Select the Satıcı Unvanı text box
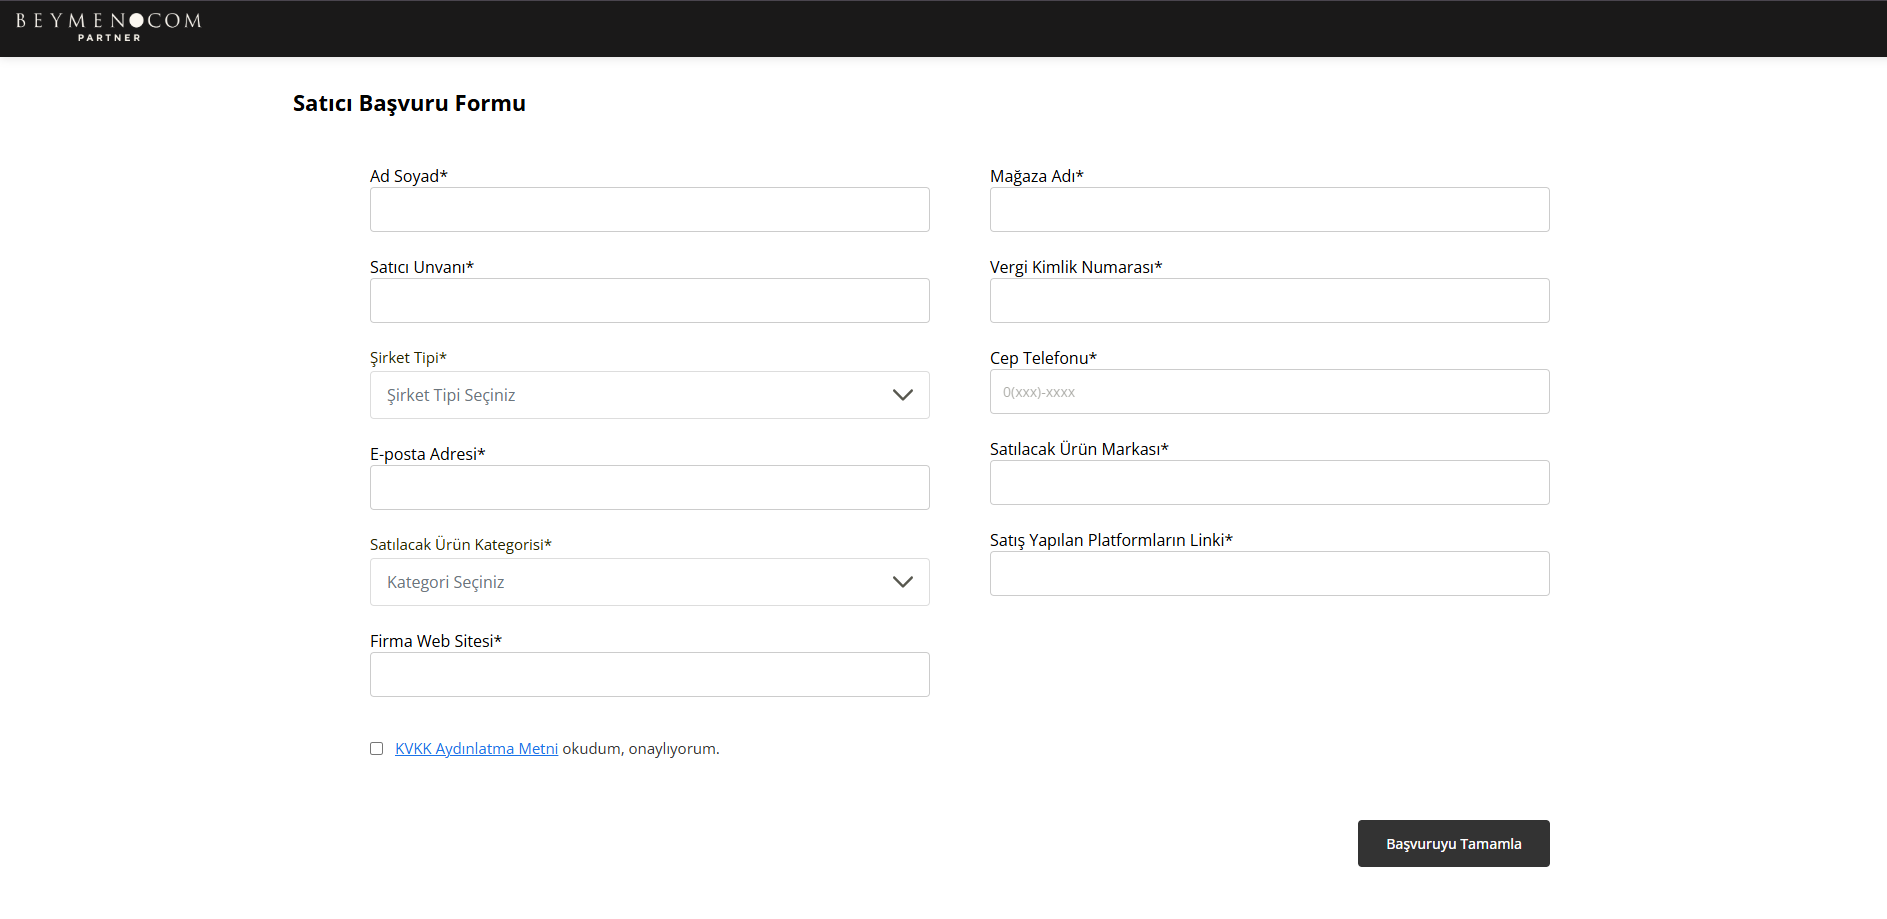Image resolution: width=1887 pixels, height=919 pixels. (x=649, y=301)
